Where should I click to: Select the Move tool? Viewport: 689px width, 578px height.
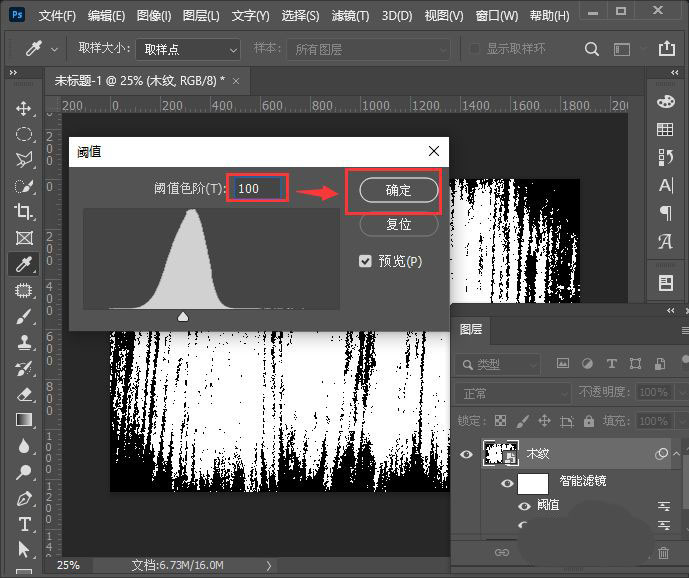(x=23, y=108)
